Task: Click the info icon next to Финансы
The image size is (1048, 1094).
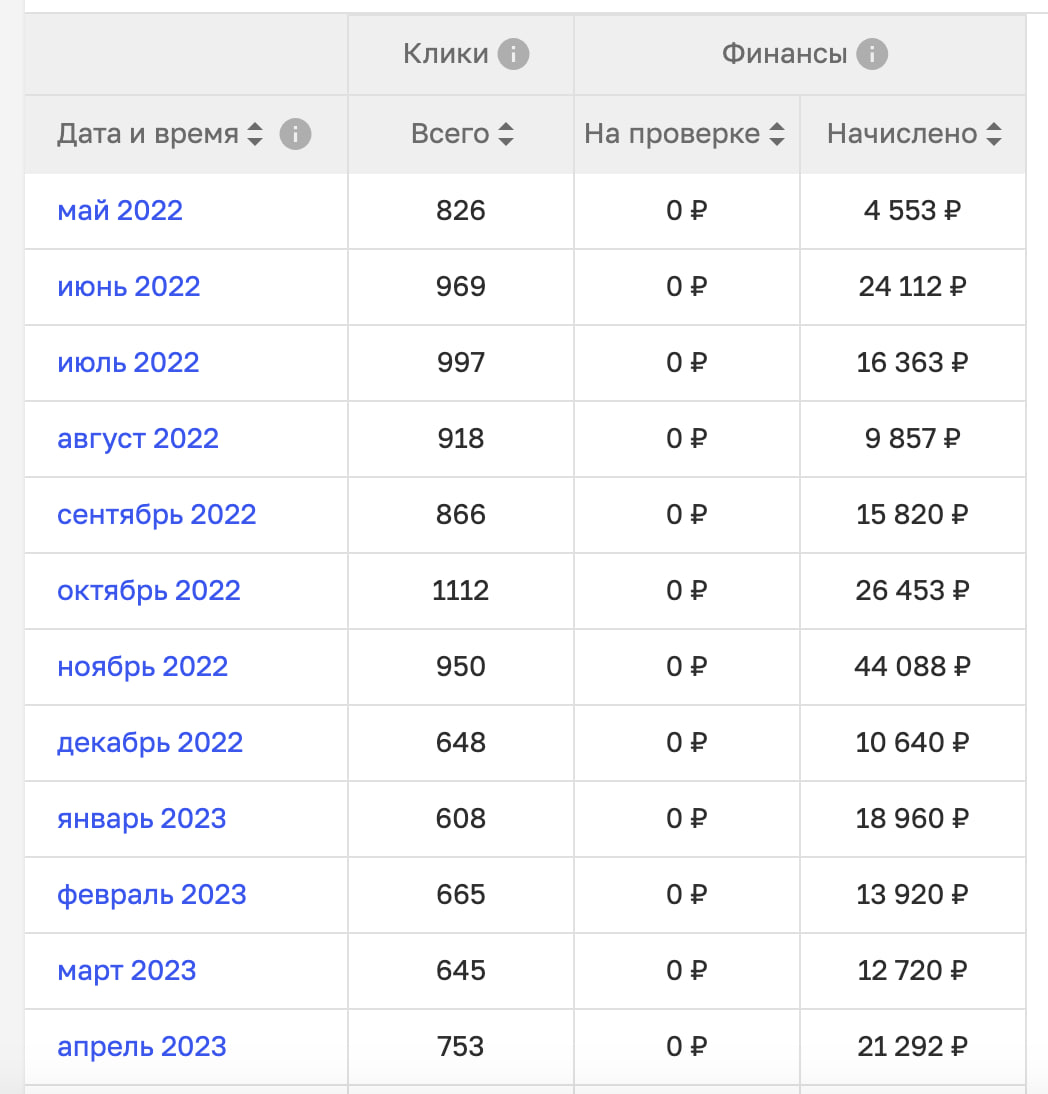Action: click(871, 54)
